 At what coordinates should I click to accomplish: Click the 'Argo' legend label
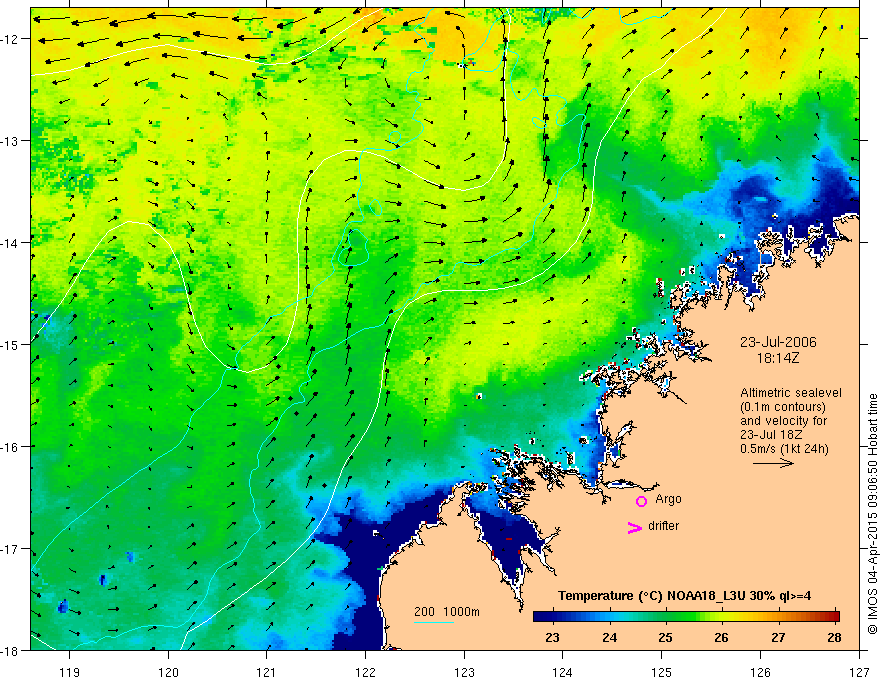[668, 499]
